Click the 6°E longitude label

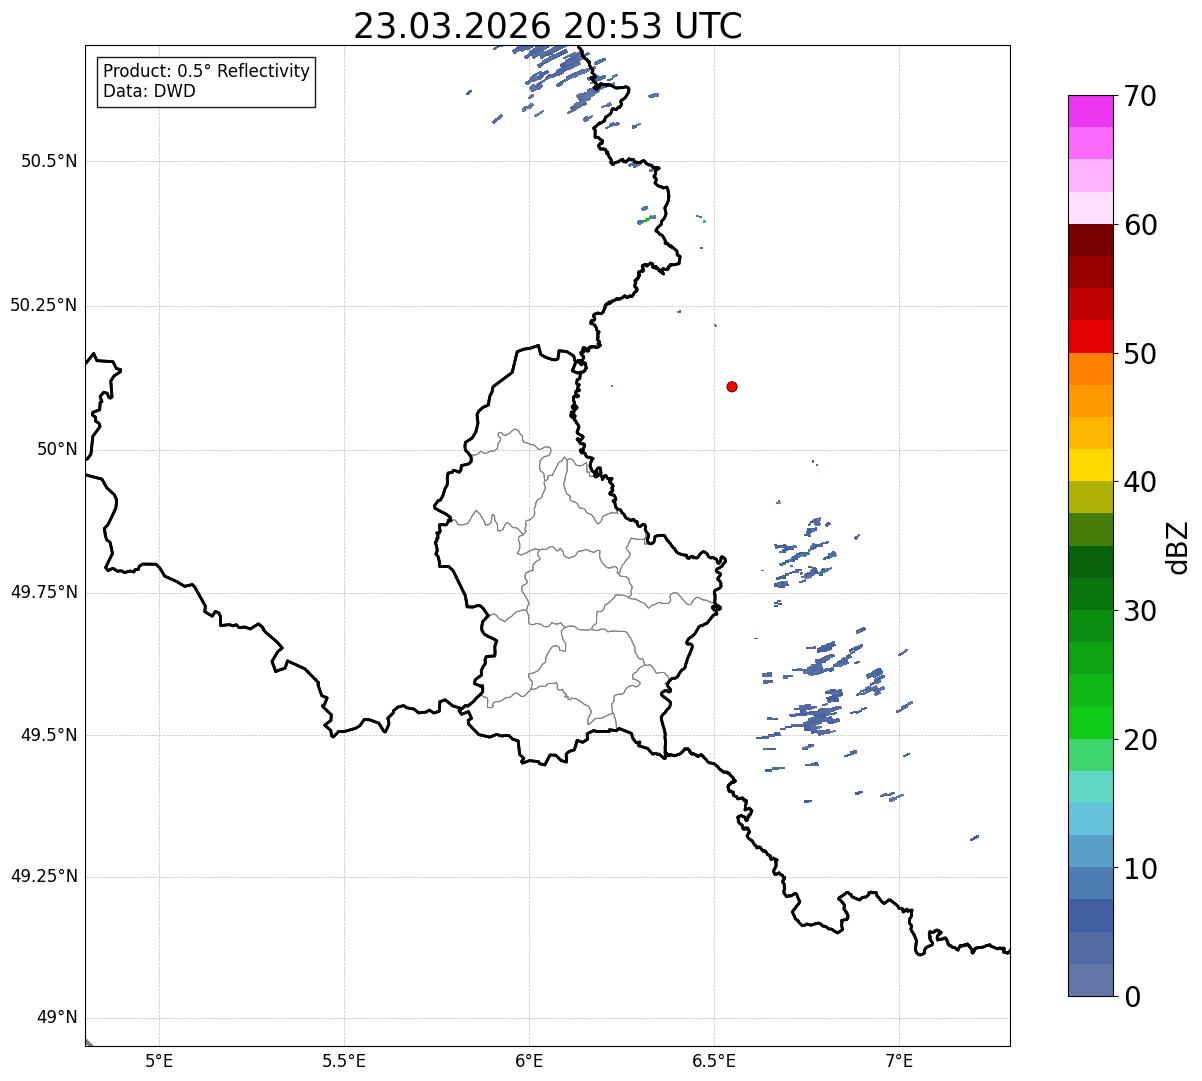529,1060
